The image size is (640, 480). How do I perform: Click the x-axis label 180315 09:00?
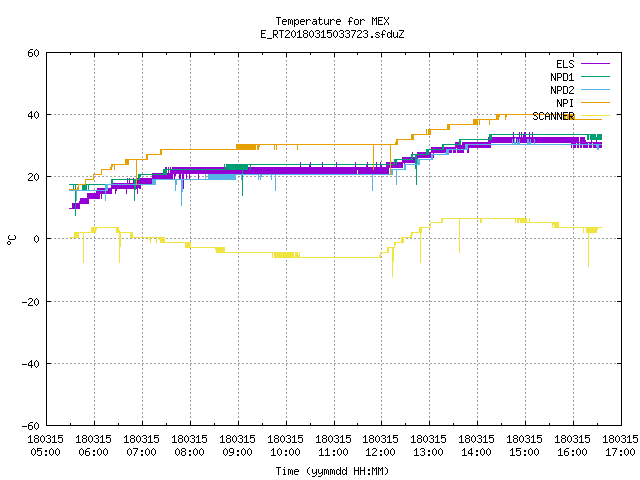click(237, 446)
